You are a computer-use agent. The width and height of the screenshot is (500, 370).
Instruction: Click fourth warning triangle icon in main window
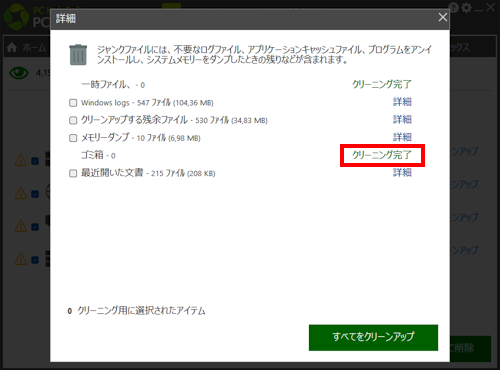click(21, 259)
